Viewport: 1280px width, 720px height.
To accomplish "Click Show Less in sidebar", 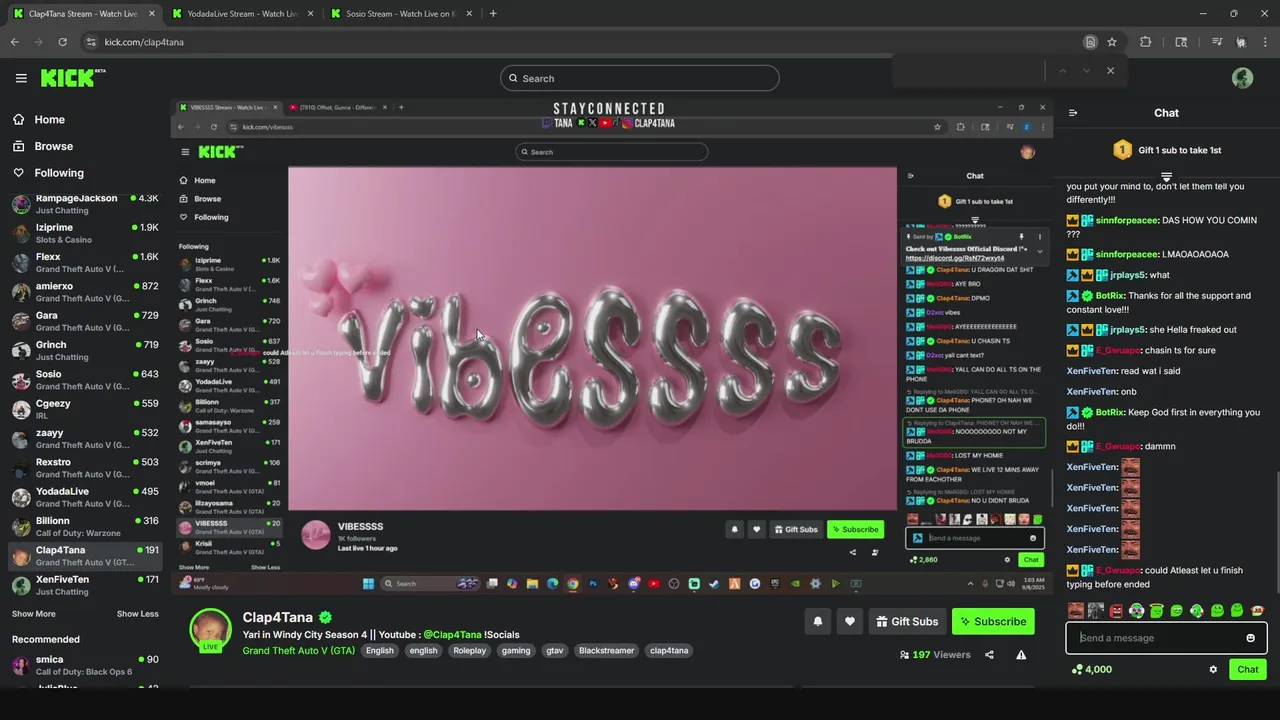I will tap(138, 614).
